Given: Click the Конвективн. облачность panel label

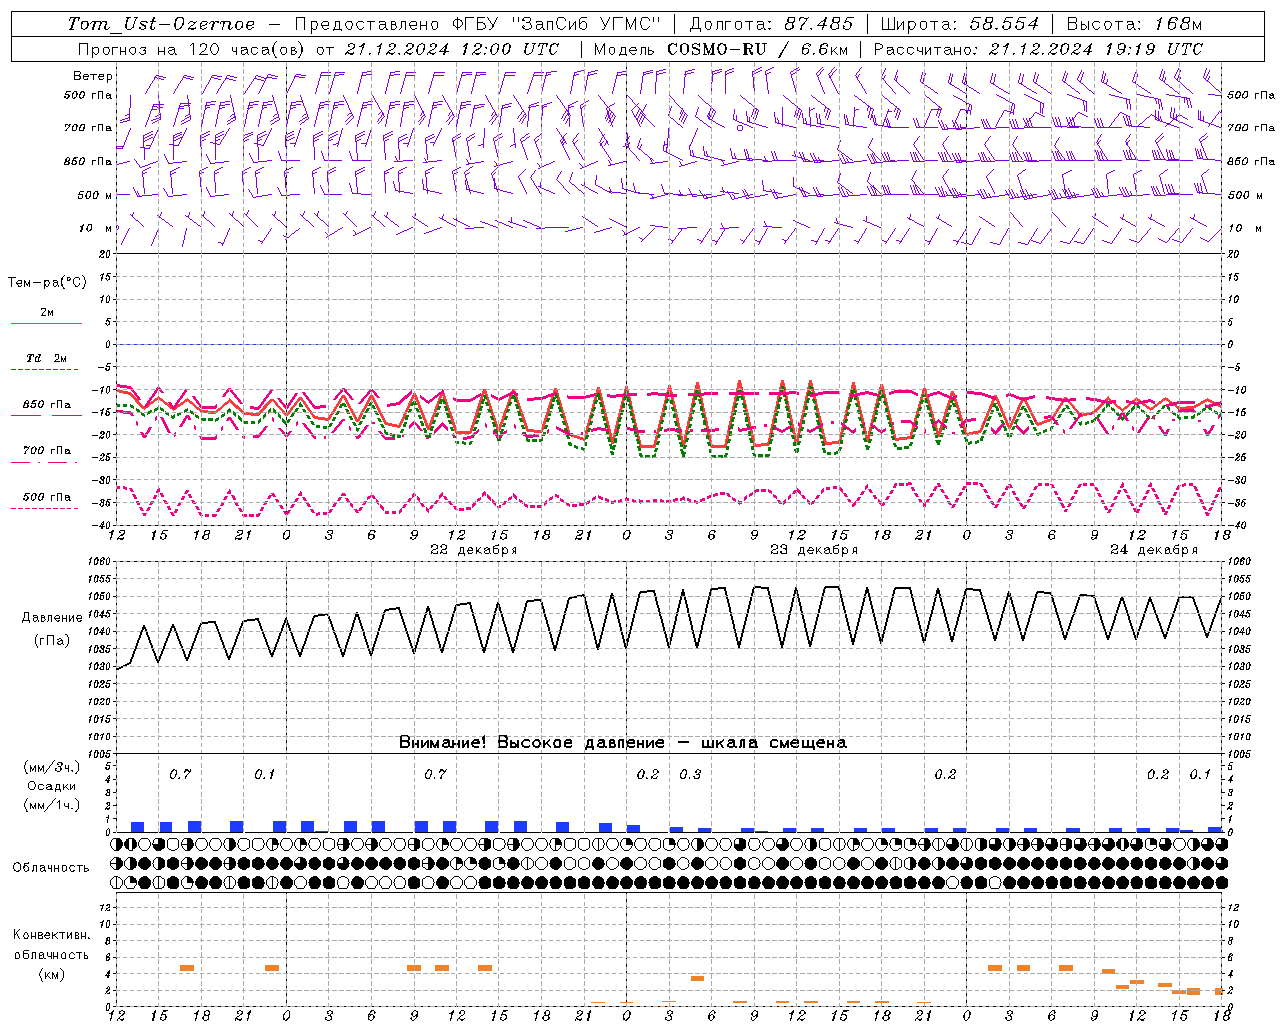Looking at the screenshot, I should coord(51,954).
